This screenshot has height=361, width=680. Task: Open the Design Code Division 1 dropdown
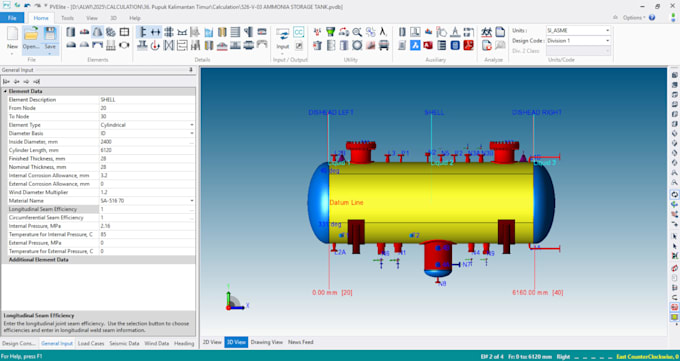[579, 40]
